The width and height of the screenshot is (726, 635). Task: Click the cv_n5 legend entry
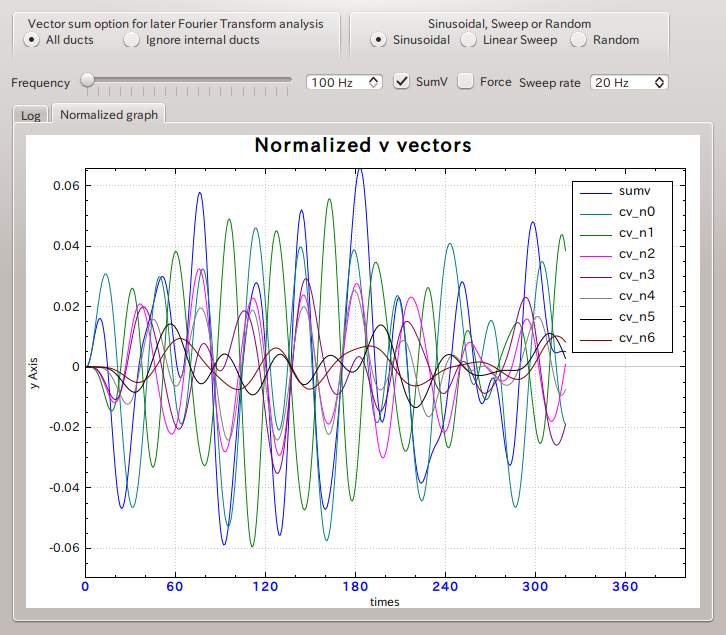(618, 317)
